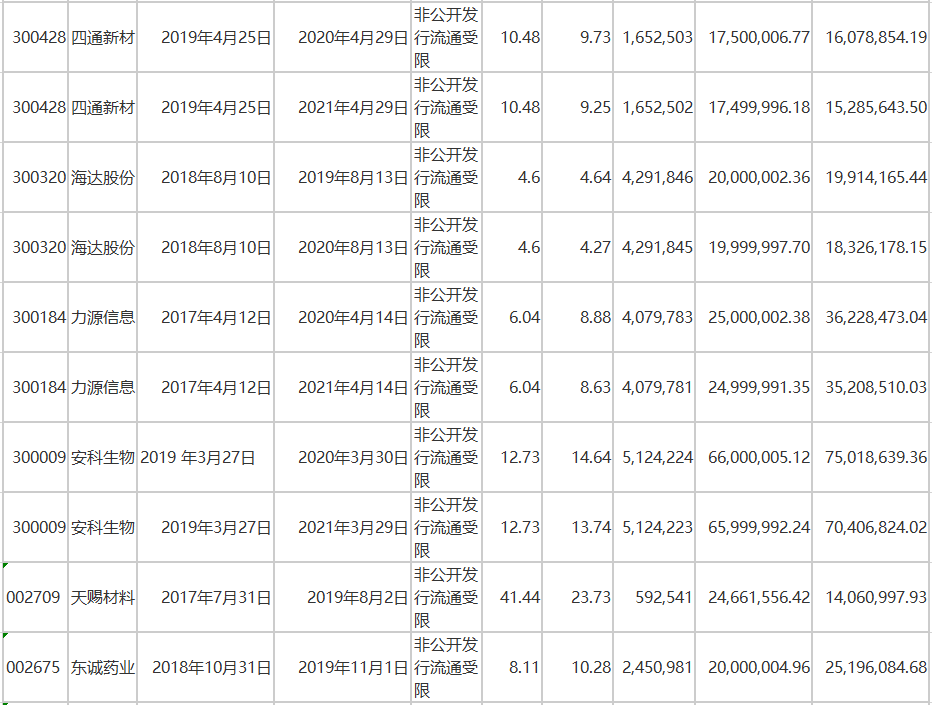This screenshot has width=932, height=705.
Task: Select cell 25,000,002.38
Action: 754,317
